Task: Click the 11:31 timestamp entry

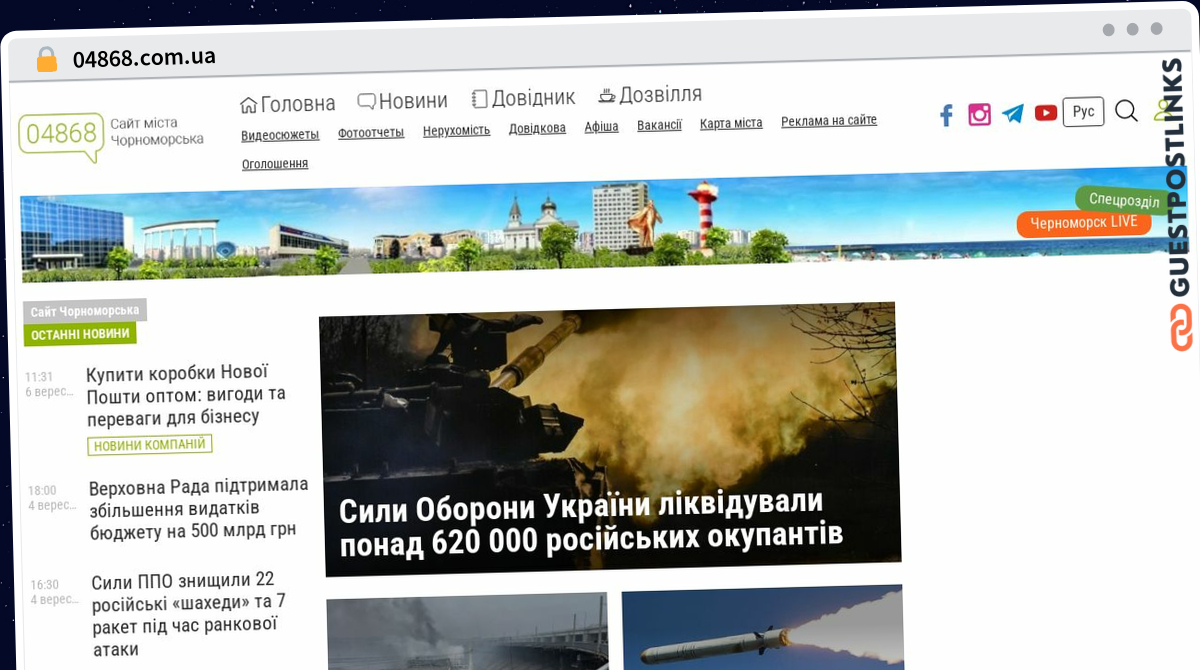Action: (x=40, y=377)
